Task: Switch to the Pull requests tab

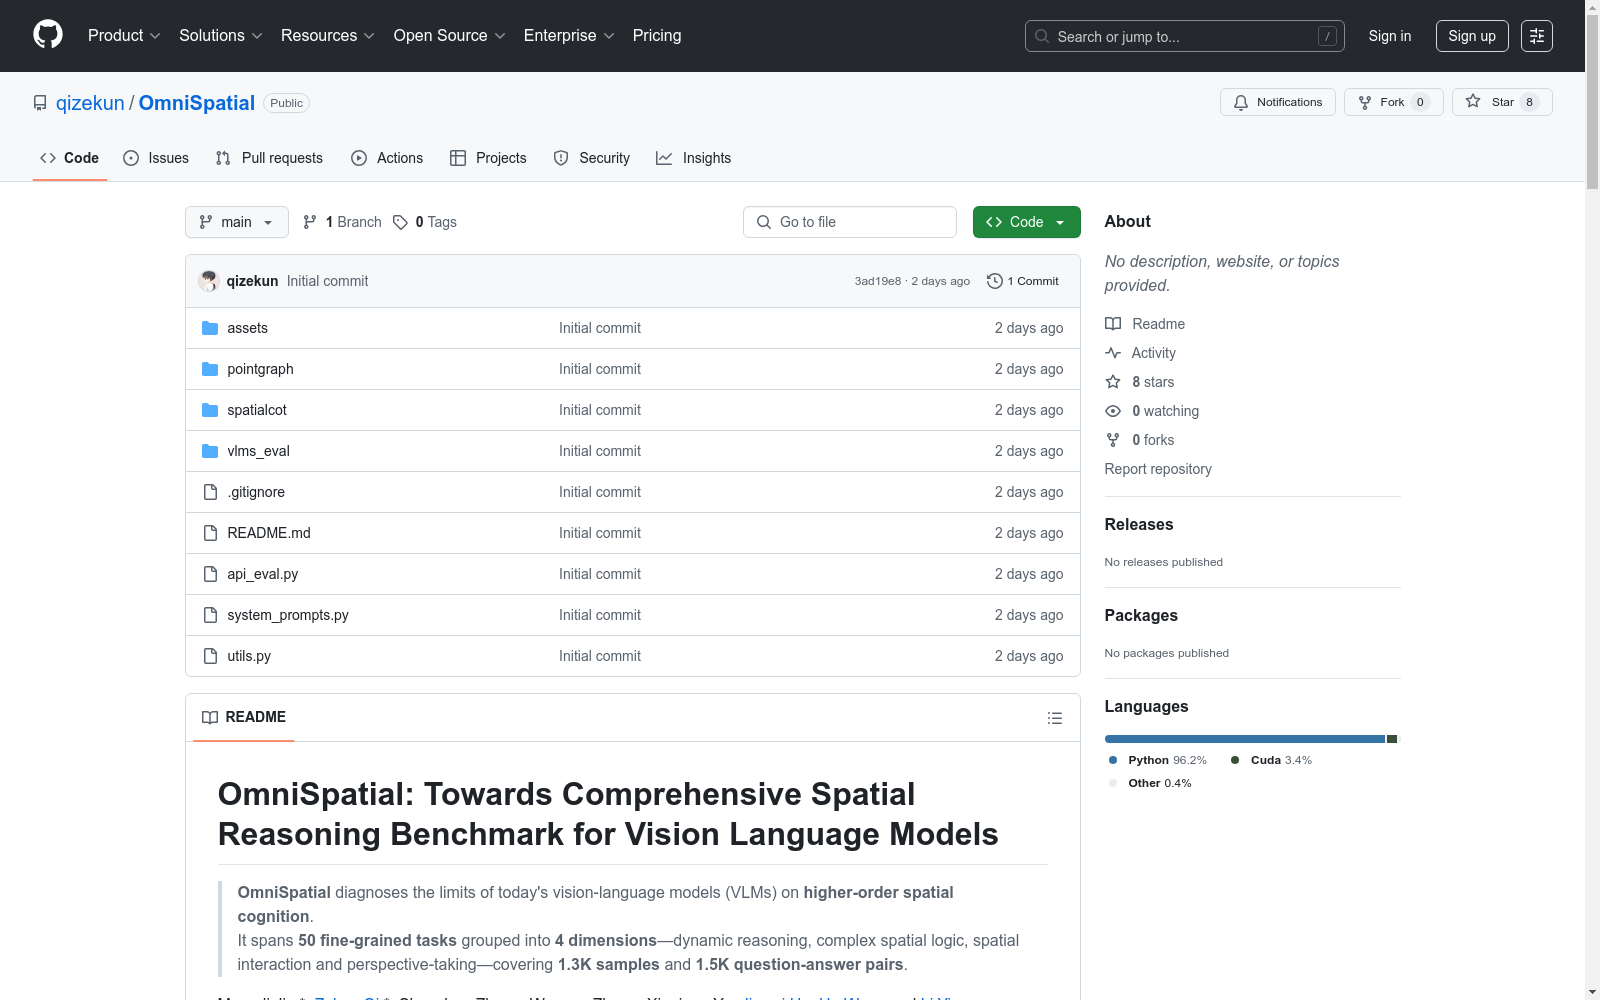Action: [269, 158]
